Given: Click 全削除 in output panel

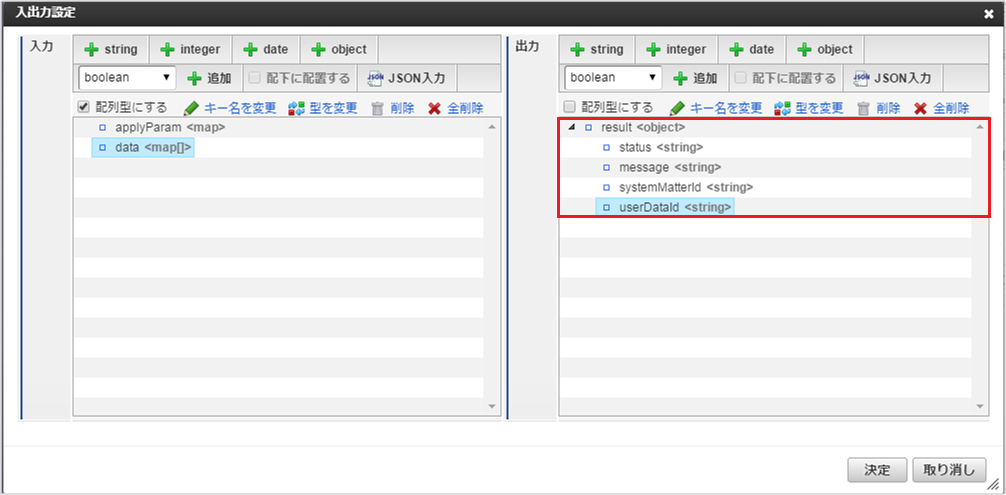Looking at the screenshot, I should pos(941,108).
